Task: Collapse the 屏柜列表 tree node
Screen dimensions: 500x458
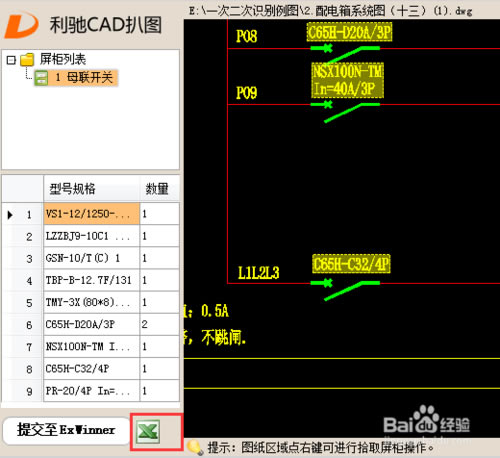Action: coord(11,60)
